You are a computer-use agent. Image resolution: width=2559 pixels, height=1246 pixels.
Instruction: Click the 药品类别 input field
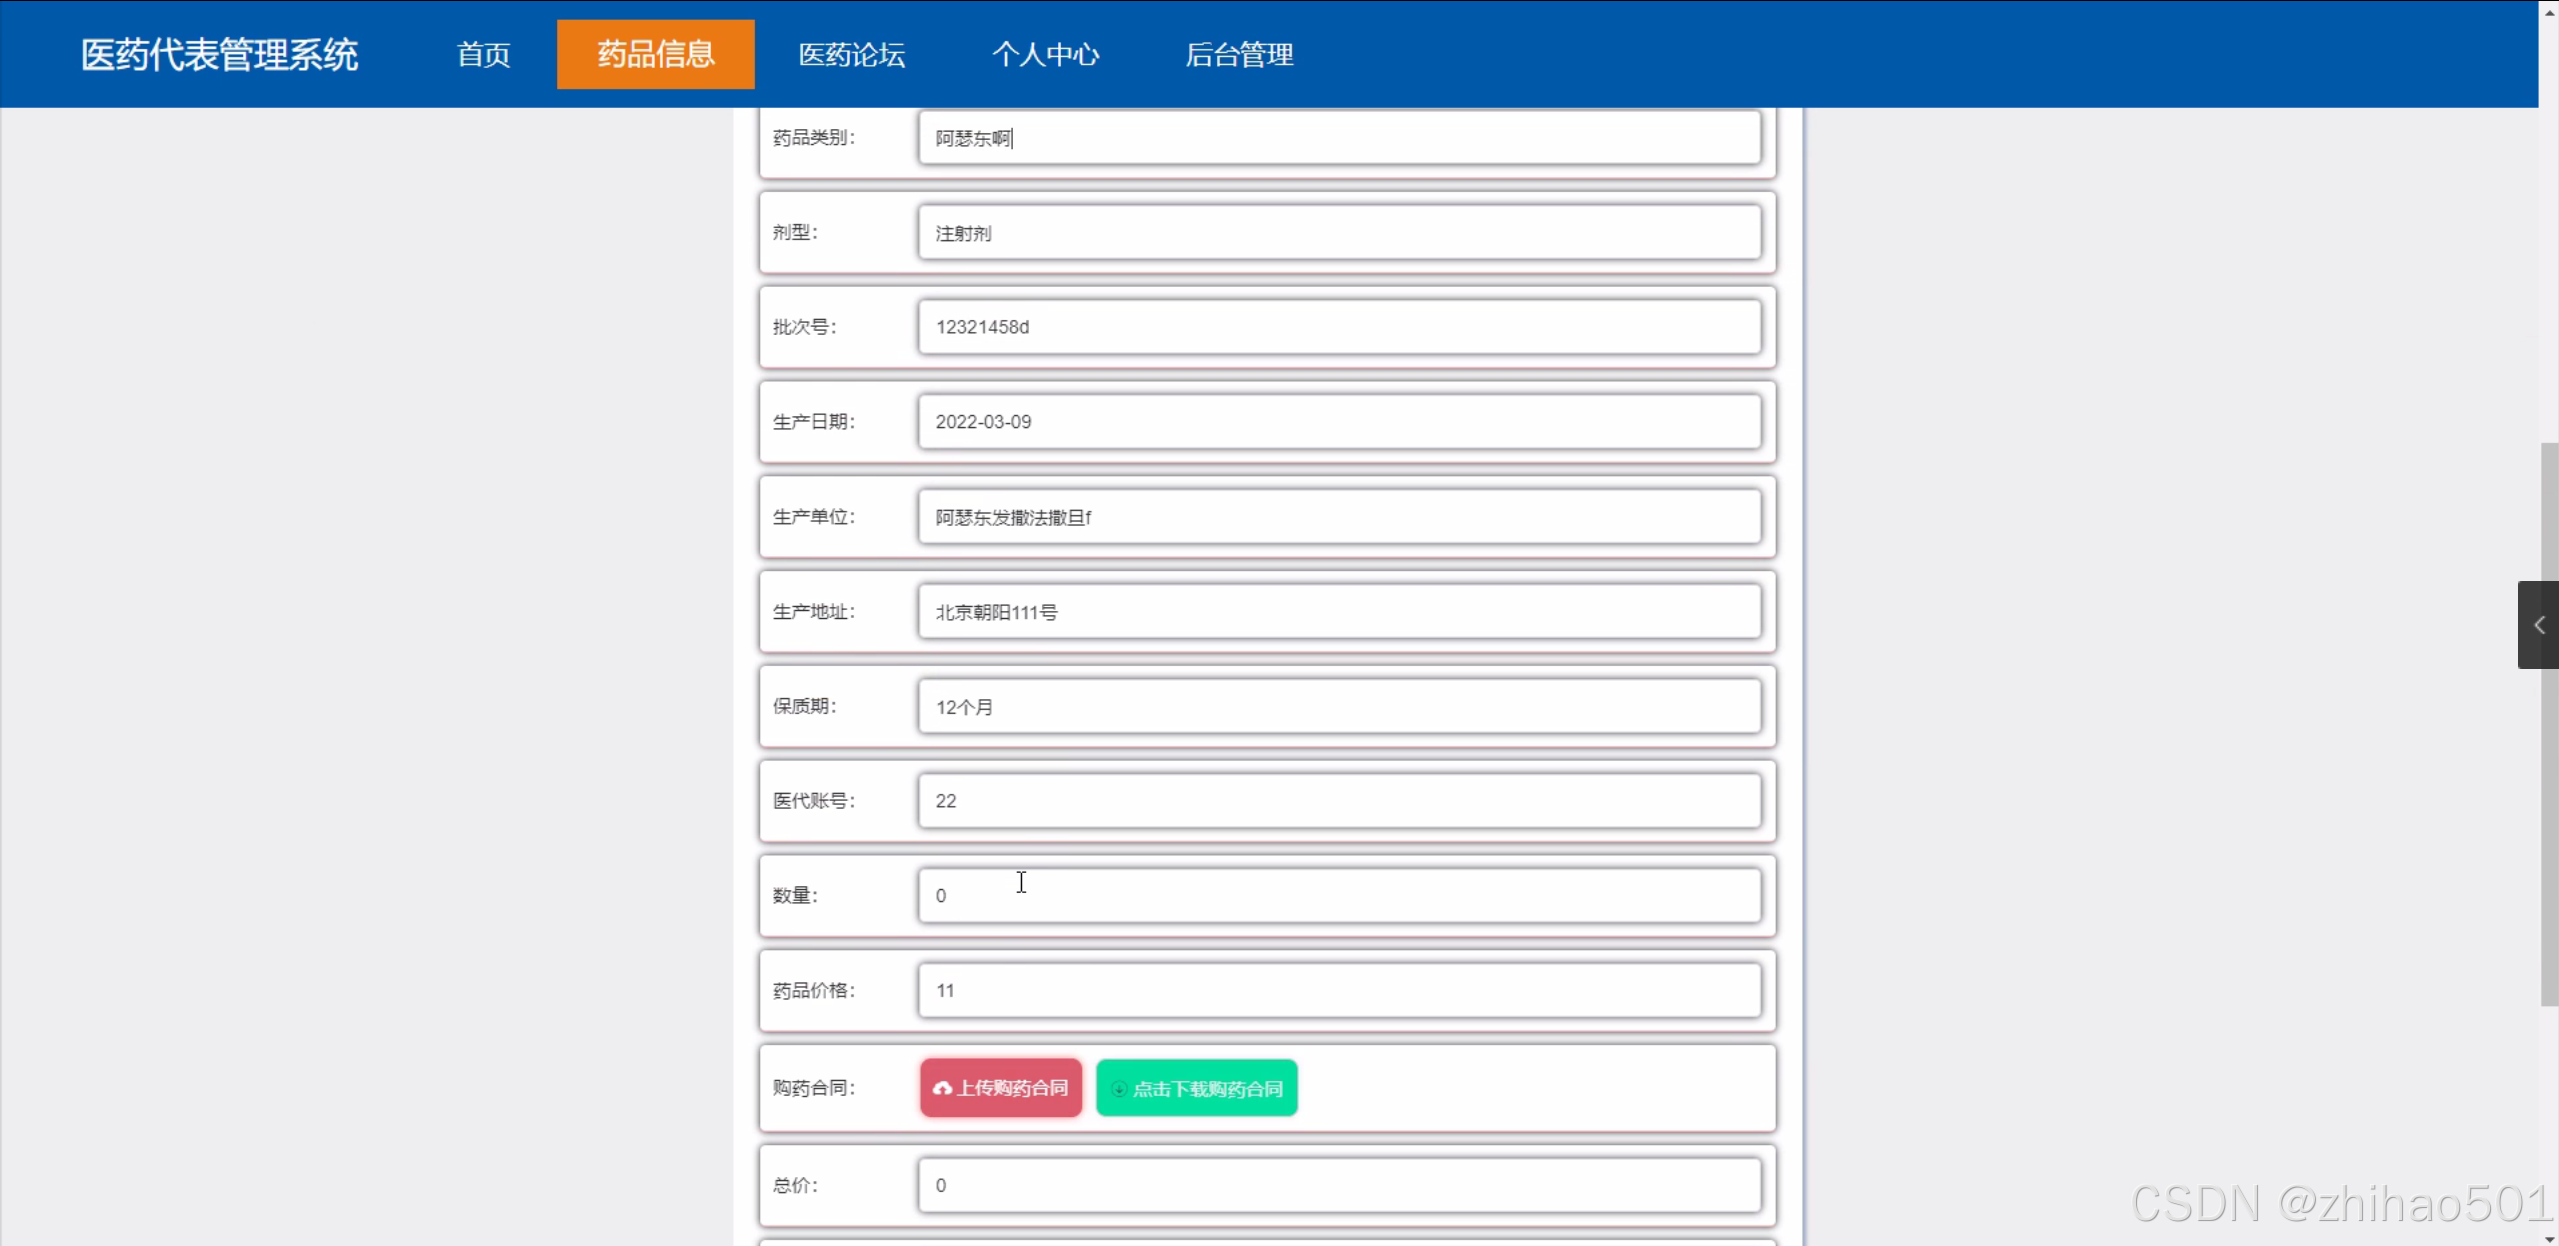point(1339,138)
